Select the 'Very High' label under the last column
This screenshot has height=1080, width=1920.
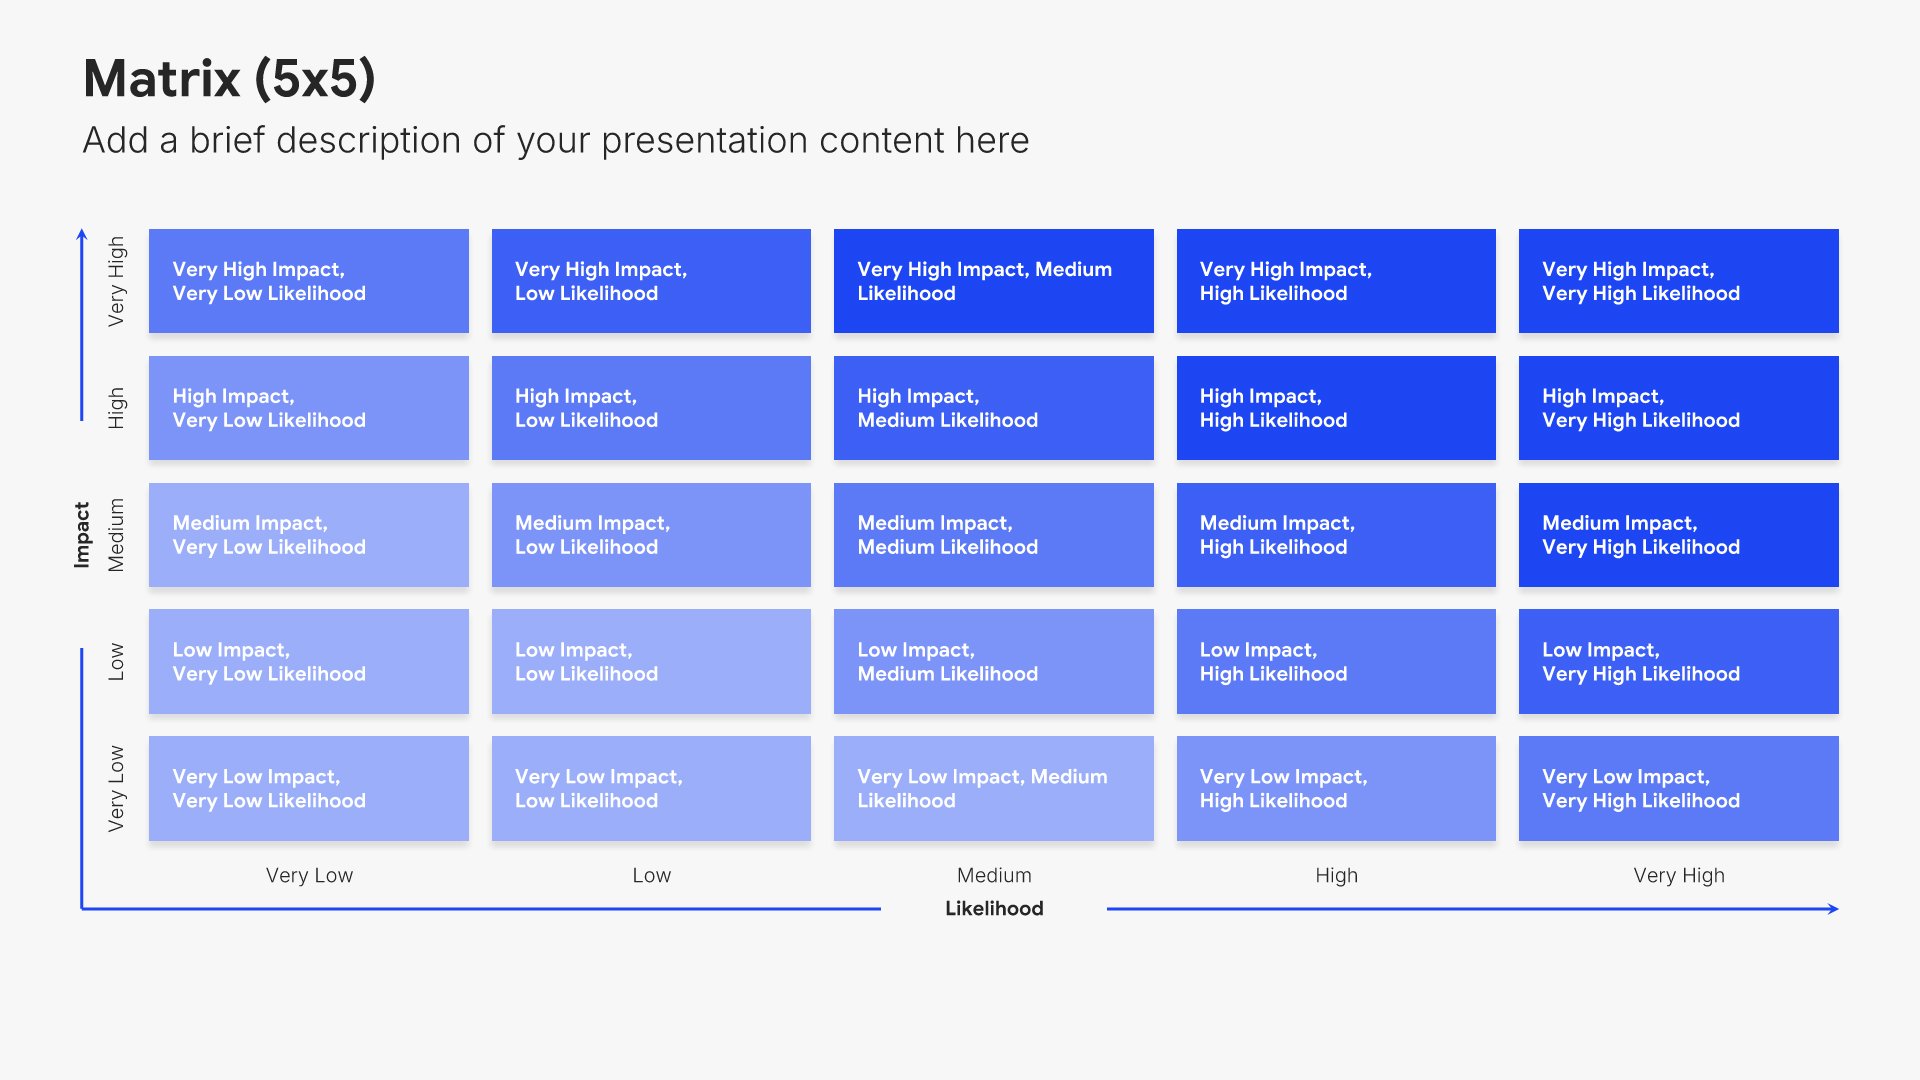[x=1679, y=875]
